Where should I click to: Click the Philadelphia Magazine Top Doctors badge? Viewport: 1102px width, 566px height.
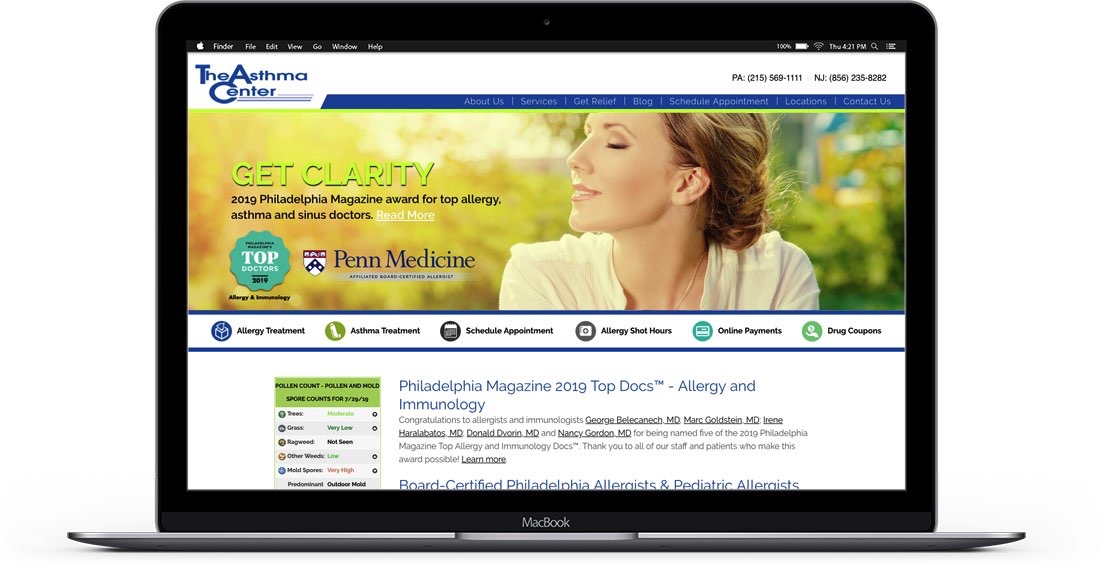(x=260, y=262)
